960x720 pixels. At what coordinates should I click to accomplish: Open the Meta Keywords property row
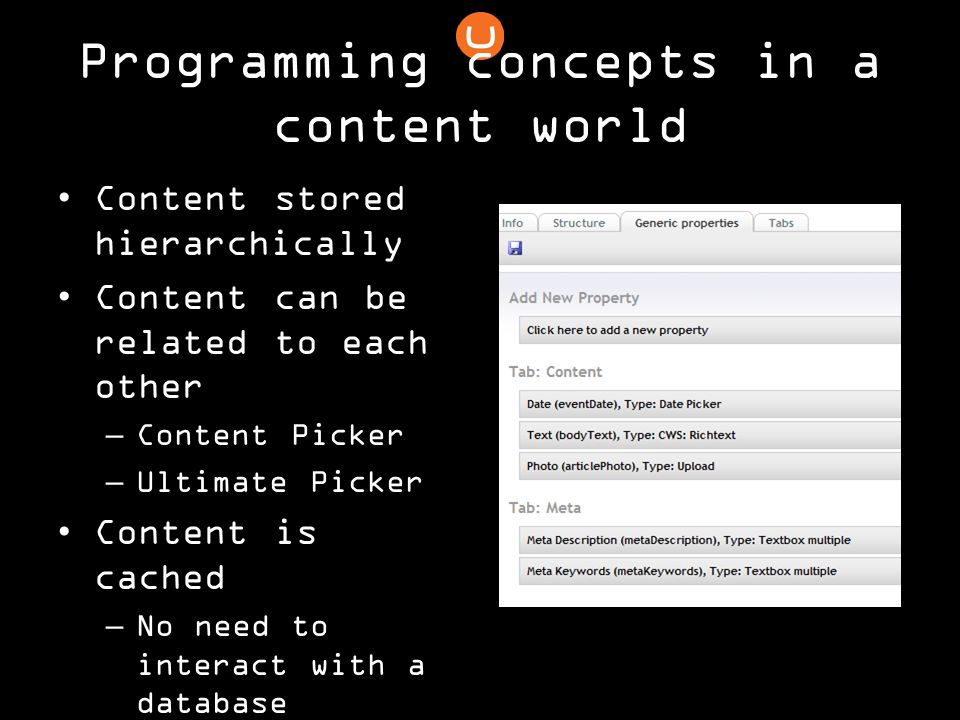(710, 571)
